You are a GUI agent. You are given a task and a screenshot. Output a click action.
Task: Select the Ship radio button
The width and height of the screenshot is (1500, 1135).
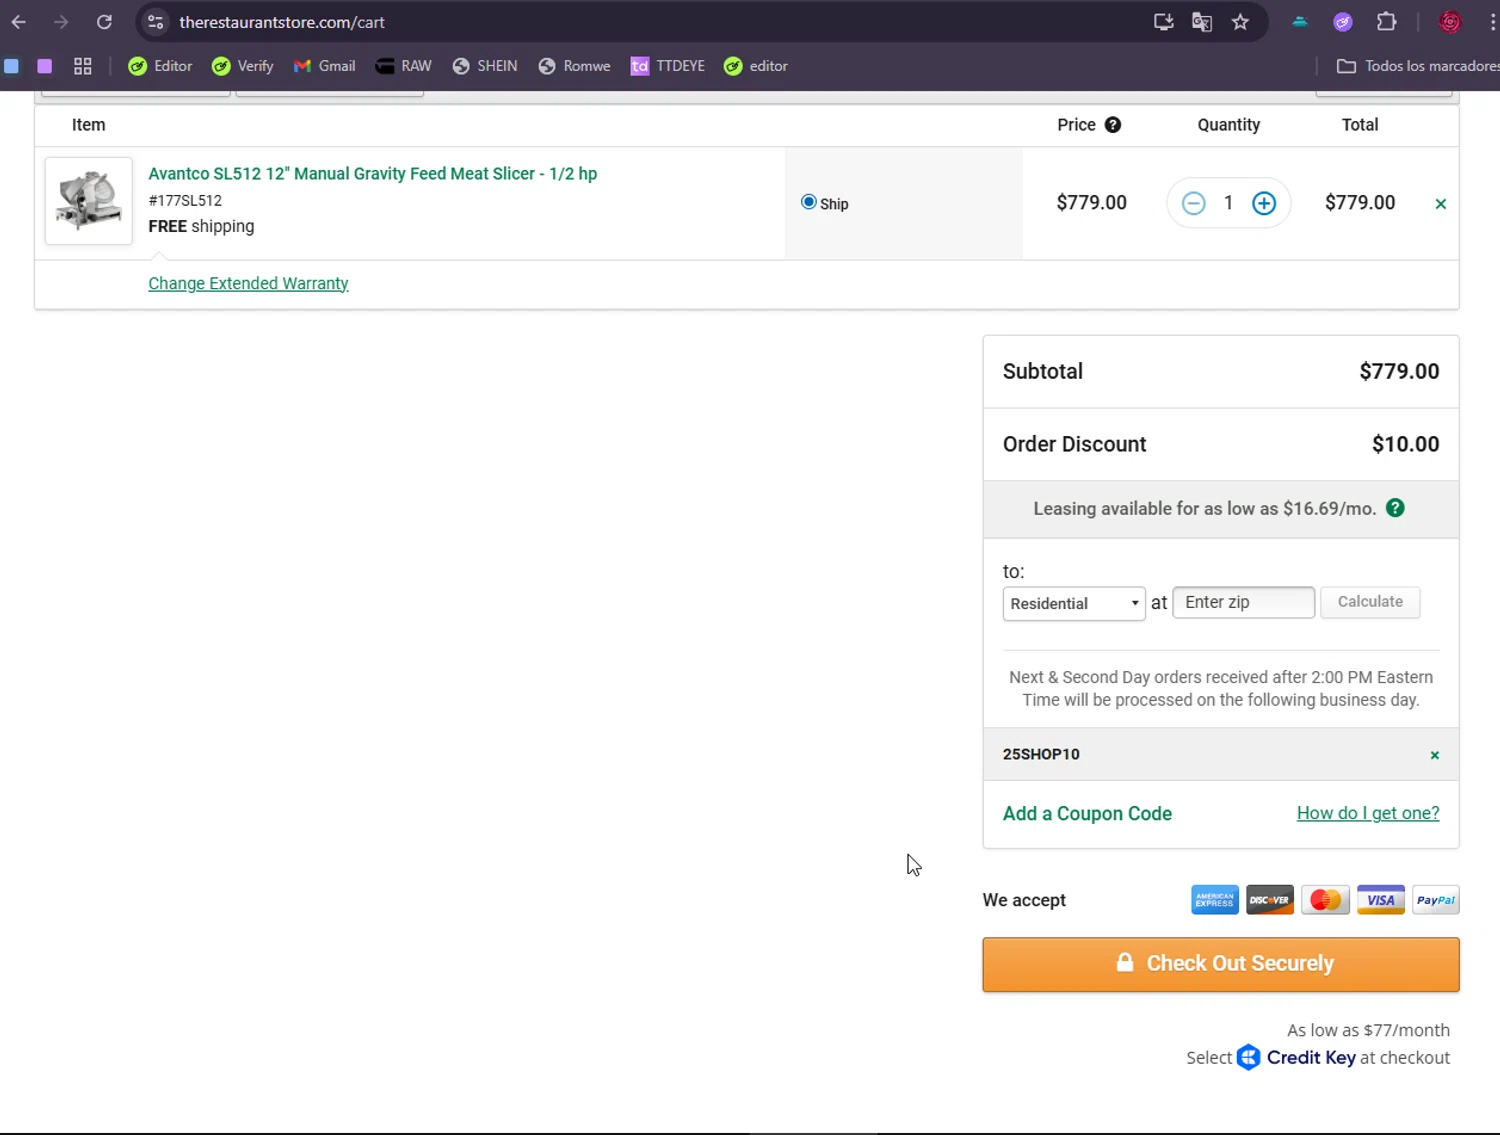point(809,202)
